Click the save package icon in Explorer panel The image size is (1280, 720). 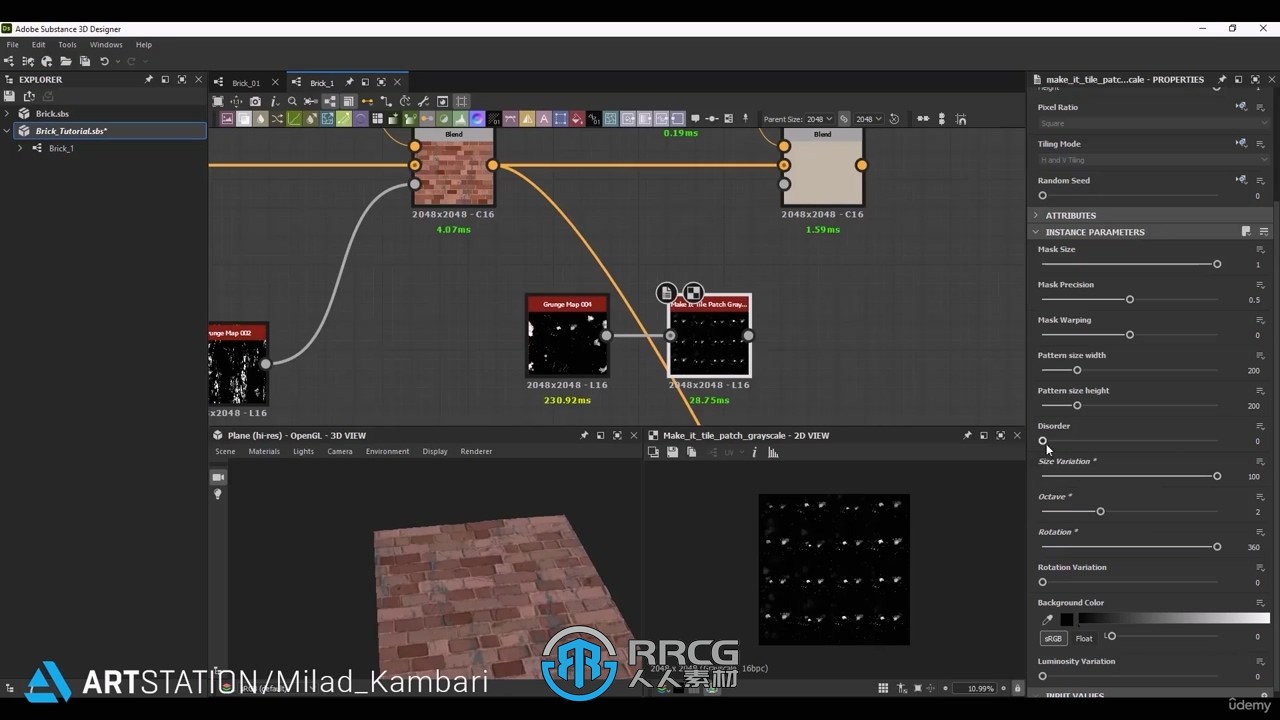pyautogui.click(x=9, y=96)
